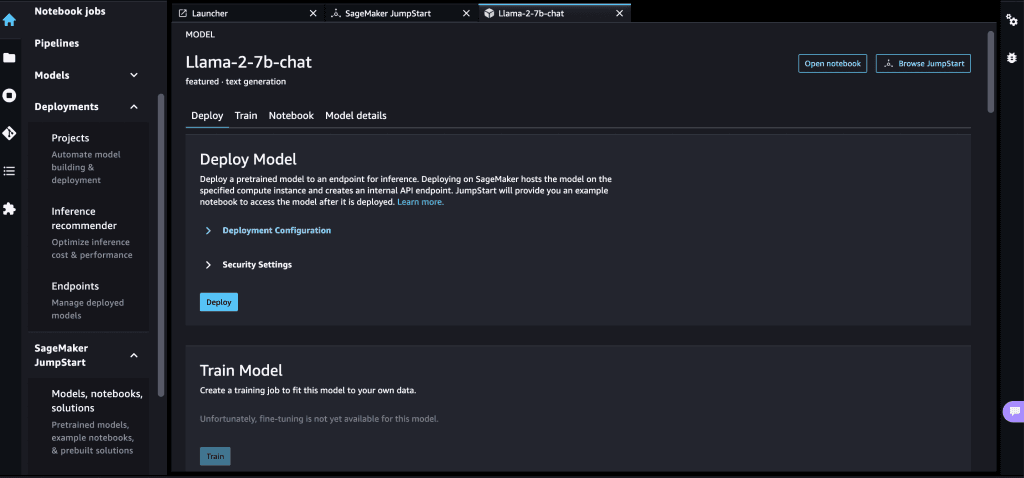Click the Train Model heading
Viewport: 1024px width, 478px height.
241,370
